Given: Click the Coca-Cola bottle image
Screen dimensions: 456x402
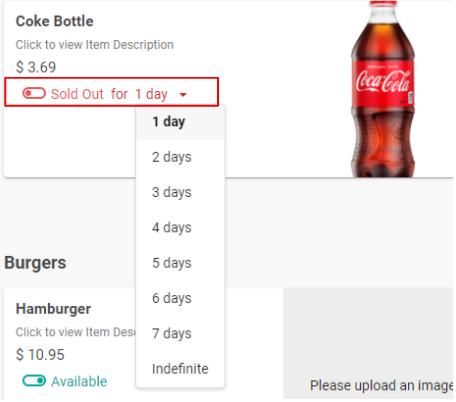Looking at the screenshot, I should tap(383, 89).
